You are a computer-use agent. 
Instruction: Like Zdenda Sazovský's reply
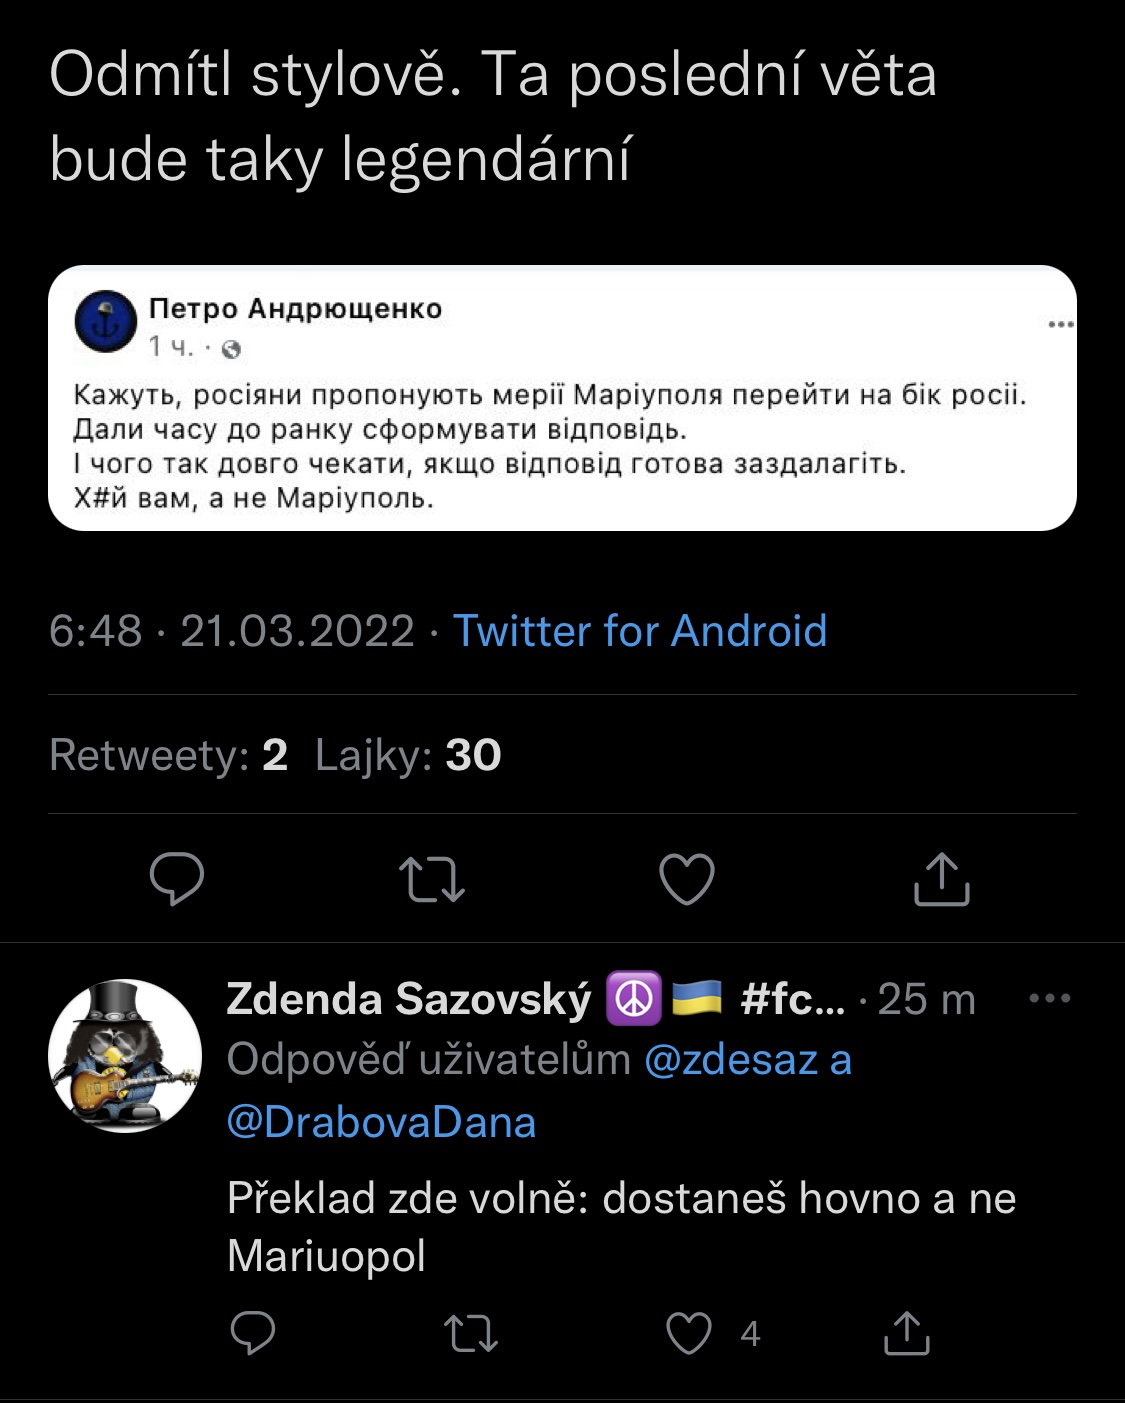pyautogui.click(x=689, y=1333)
